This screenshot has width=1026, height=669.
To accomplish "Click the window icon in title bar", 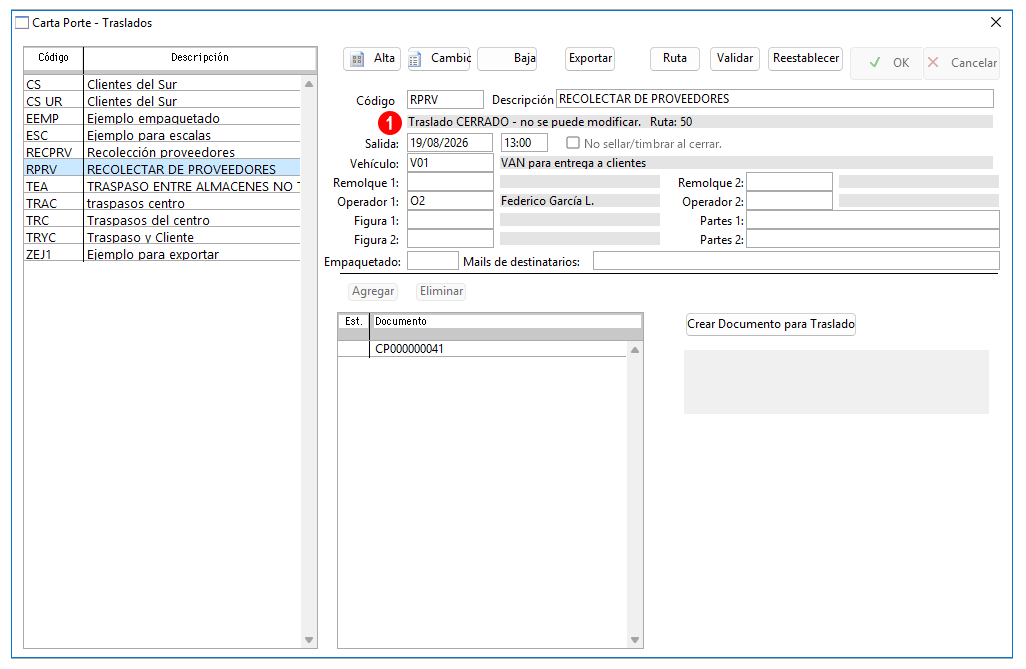I will [x=22, y=23].
